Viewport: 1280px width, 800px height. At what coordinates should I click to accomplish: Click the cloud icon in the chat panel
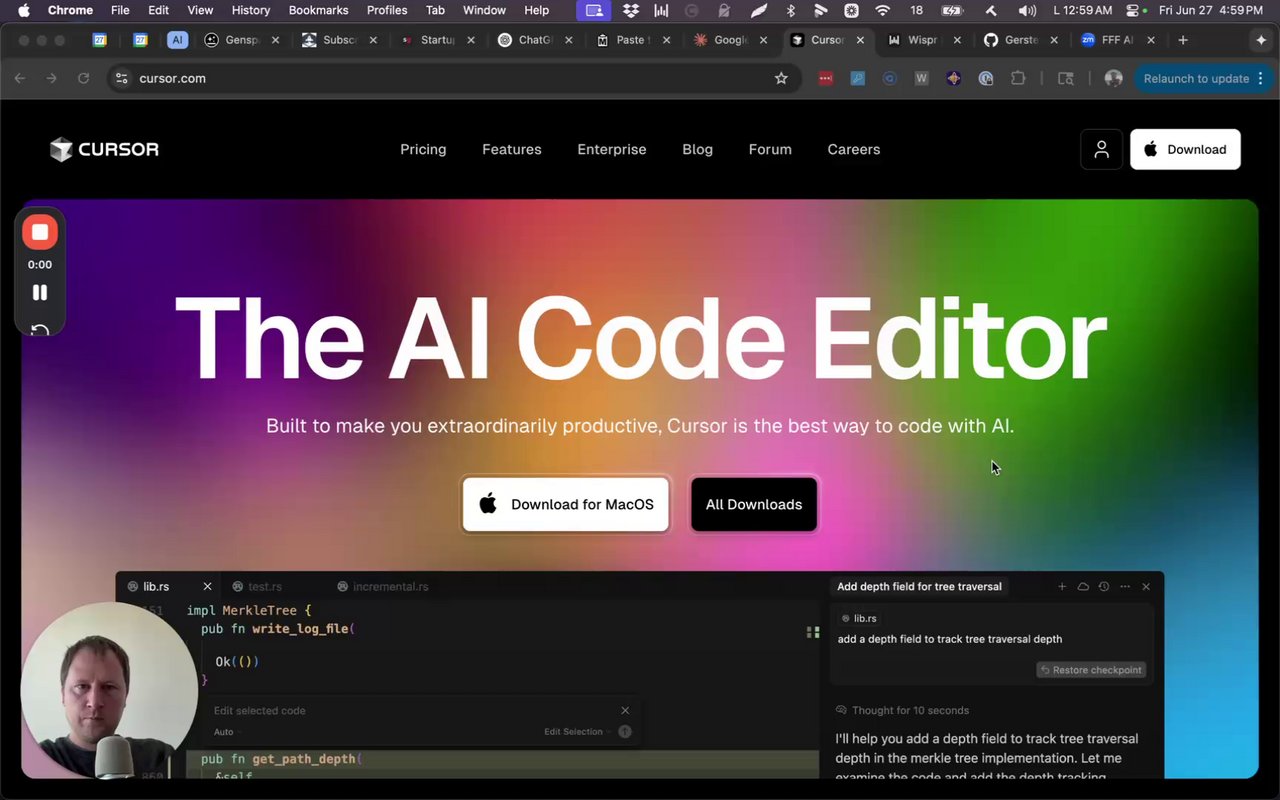tap(1083, 586)
